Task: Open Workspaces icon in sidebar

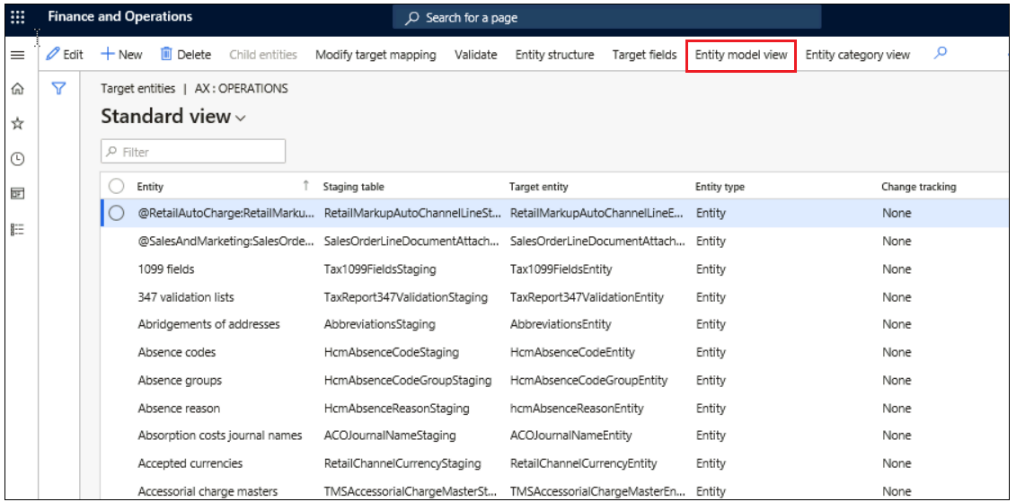Action: (18, 194)
